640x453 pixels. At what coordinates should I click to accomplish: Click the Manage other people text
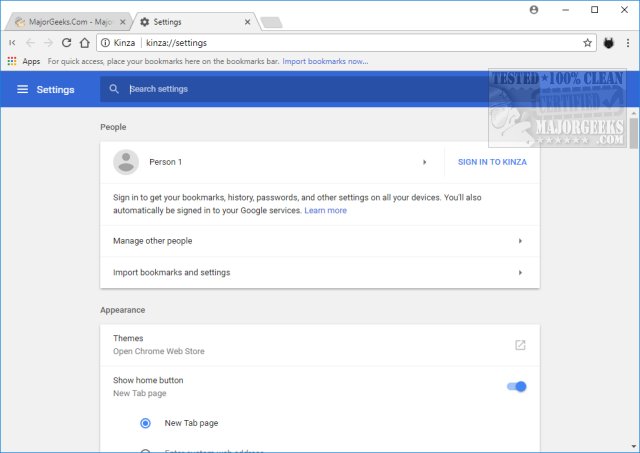[153, 241]
